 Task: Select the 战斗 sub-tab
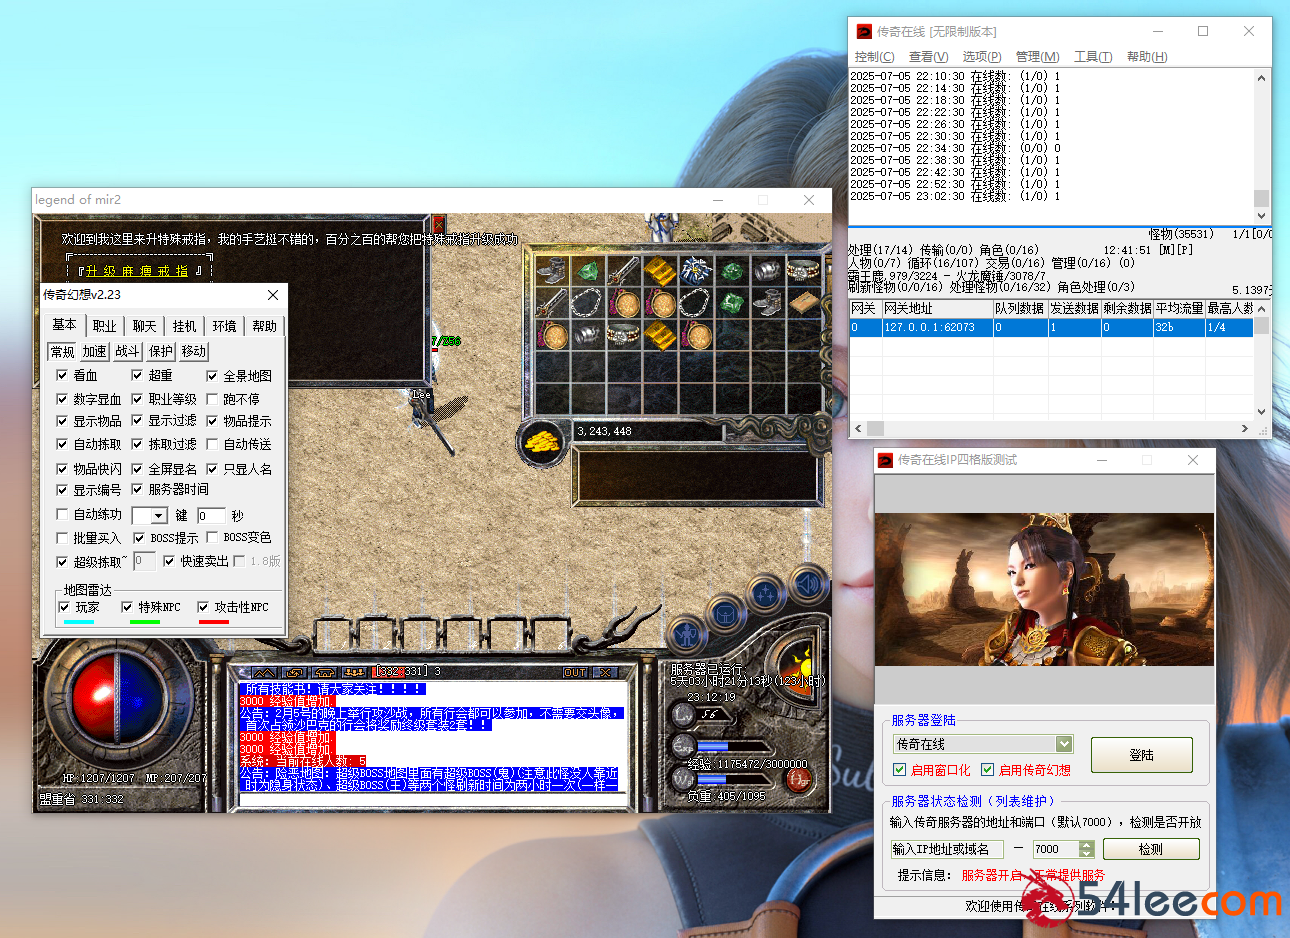[127, 352]
